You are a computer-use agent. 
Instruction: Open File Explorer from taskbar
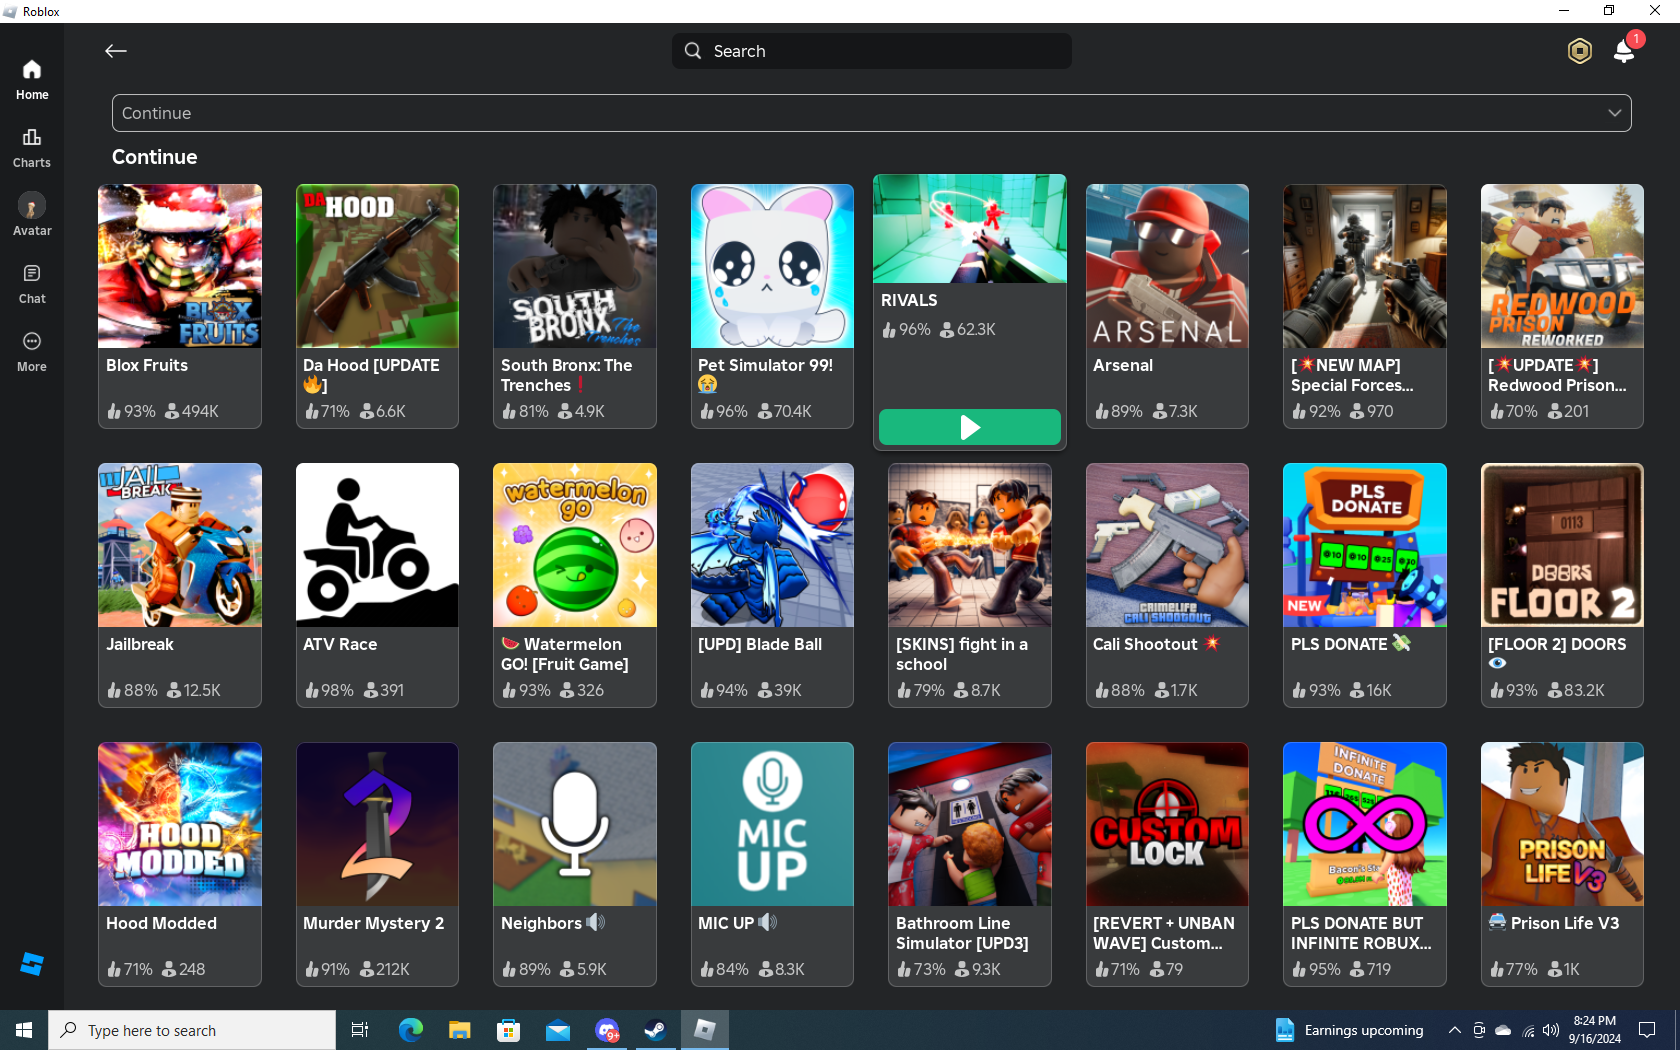click(x=459, y=1030)
